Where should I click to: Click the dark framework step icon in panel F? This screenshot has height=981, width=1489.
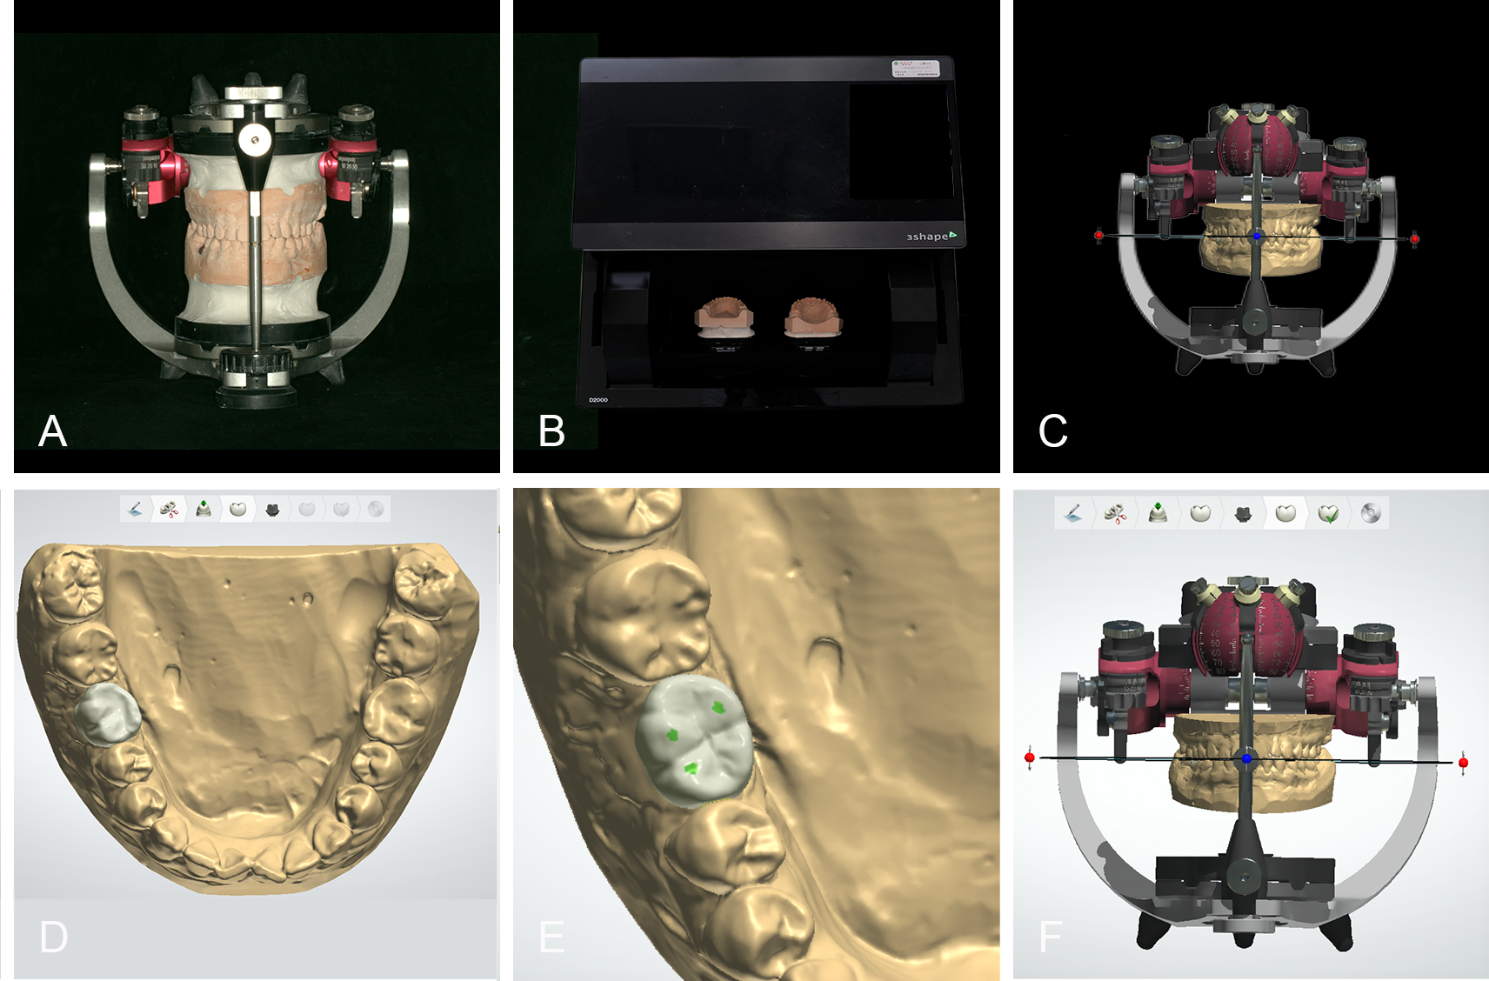1243,513
